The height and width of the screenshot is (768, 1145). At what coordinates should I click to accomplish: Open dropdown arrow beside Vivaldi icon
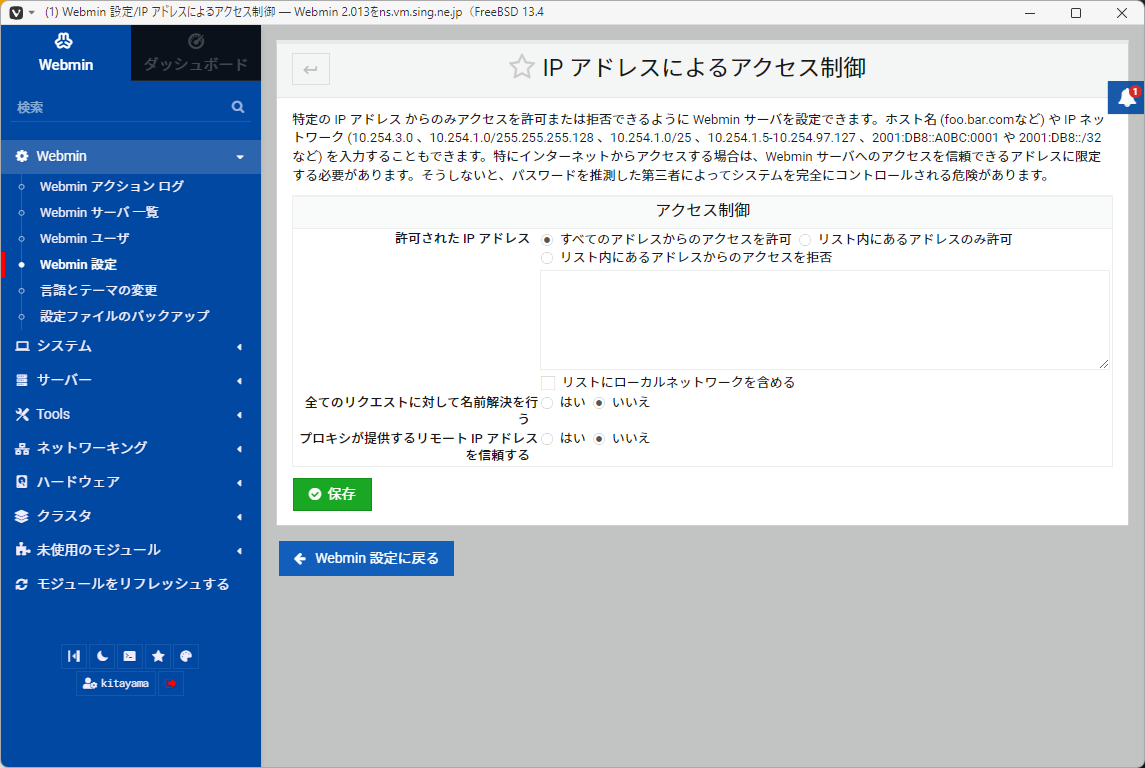pos(31,12)
